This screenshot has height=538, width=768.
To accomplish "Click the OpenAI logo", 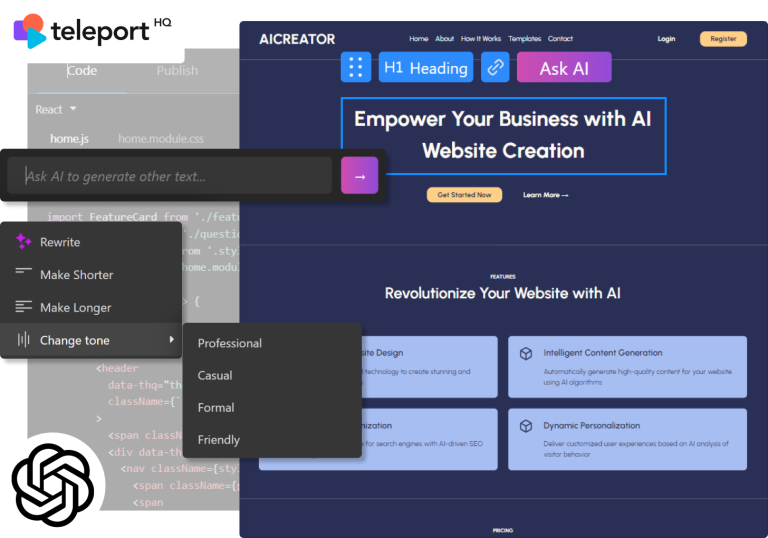I will (x=53, y=485).
